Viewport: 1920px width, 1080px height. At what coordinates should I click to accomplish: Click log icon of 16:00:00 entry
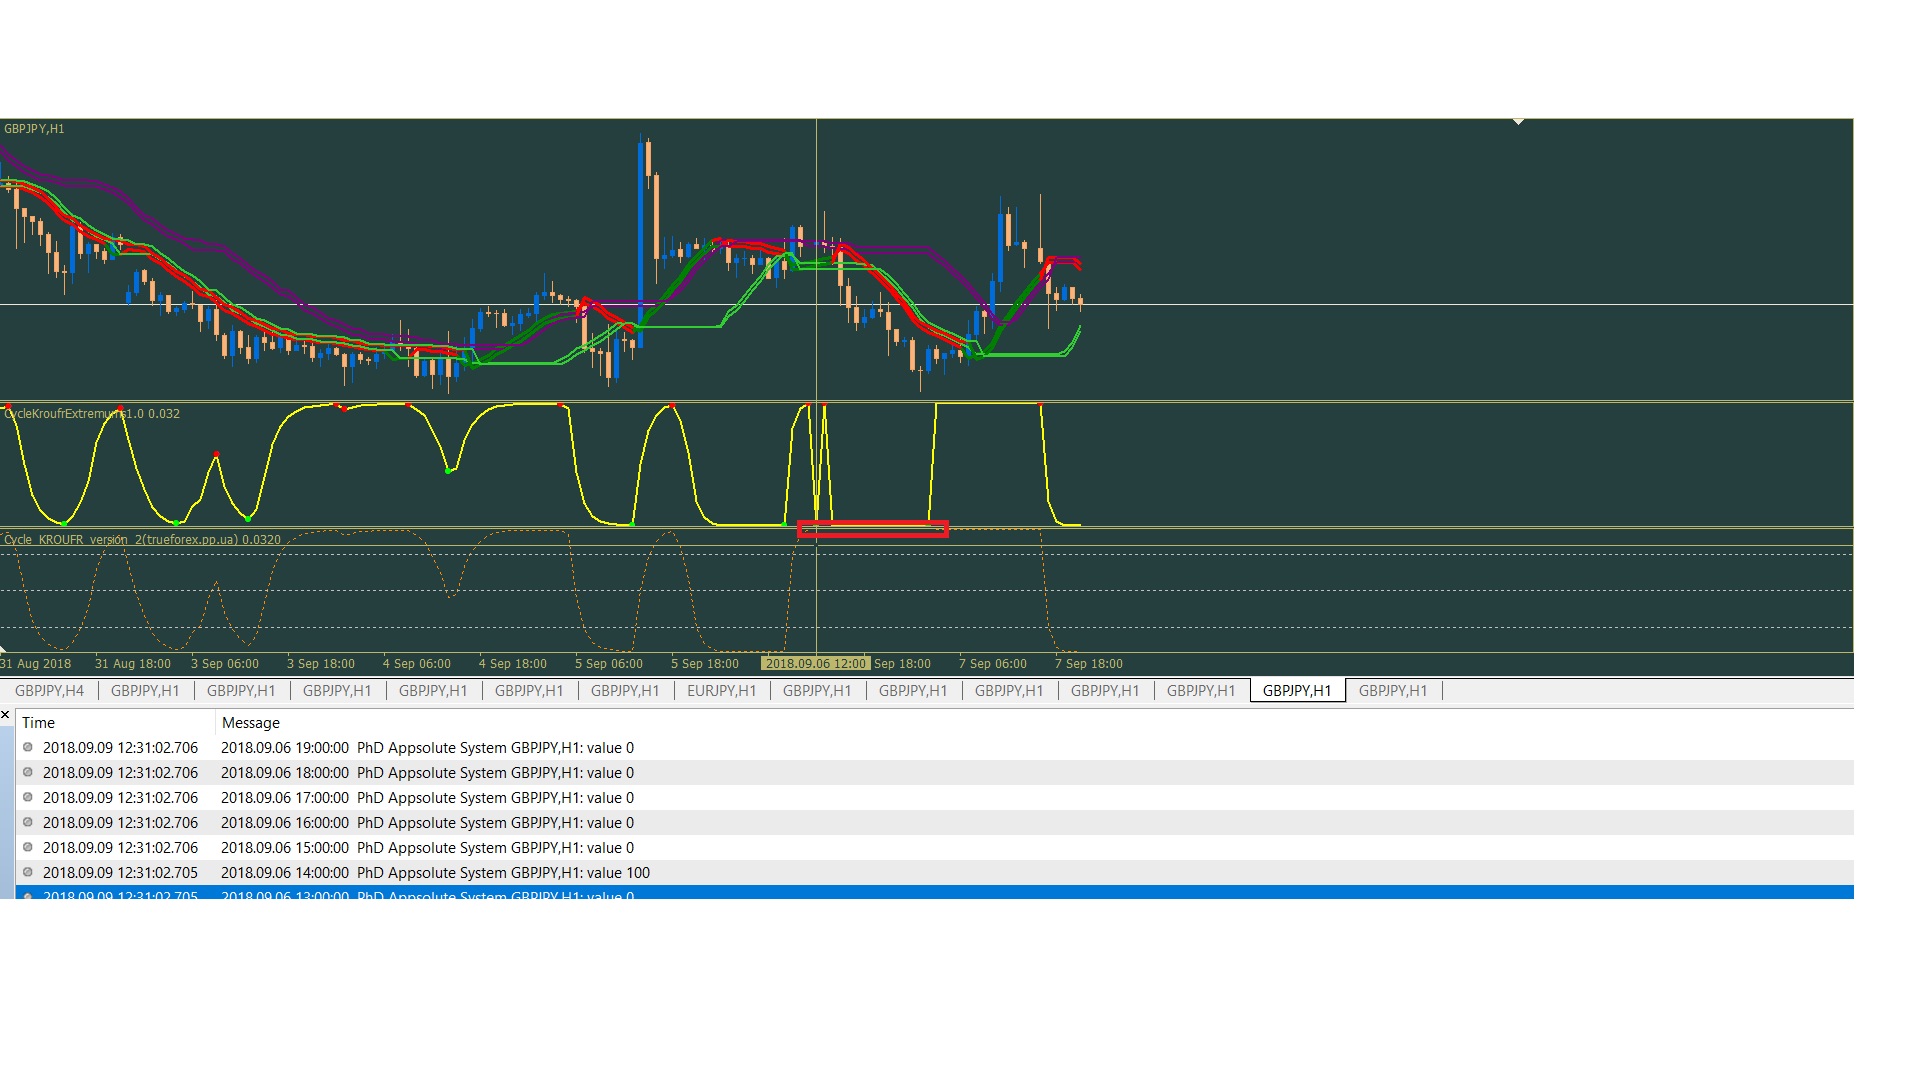coord(28,823)
